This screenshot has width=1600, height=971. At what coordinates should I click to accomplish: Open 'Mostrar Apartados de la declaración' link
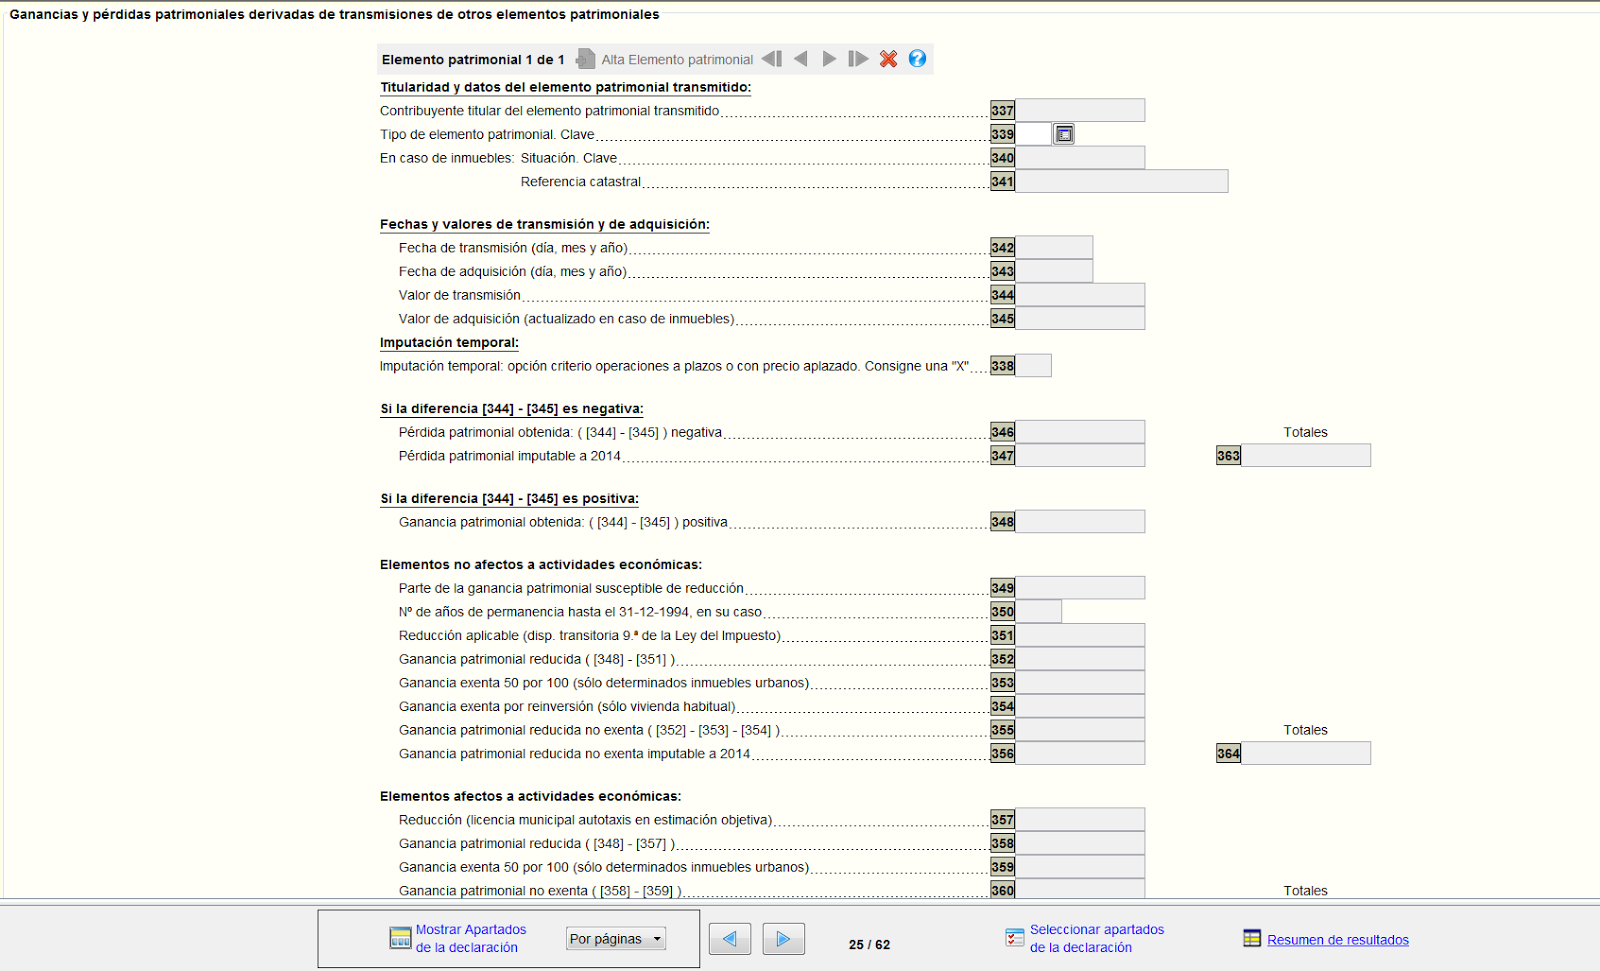pos(471,939)
